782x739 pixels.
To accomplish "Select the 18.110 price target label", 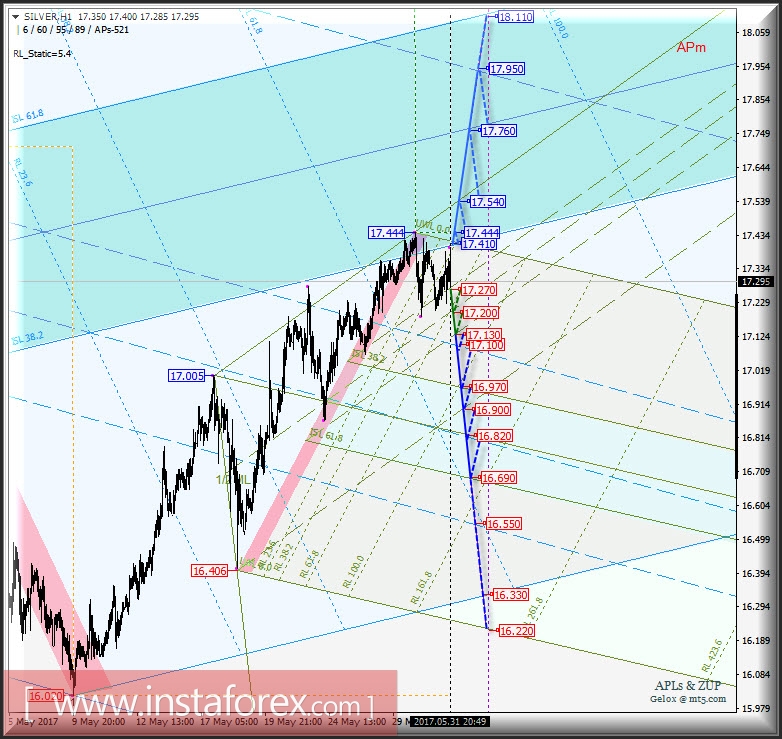I will click(x=516, y=17).
